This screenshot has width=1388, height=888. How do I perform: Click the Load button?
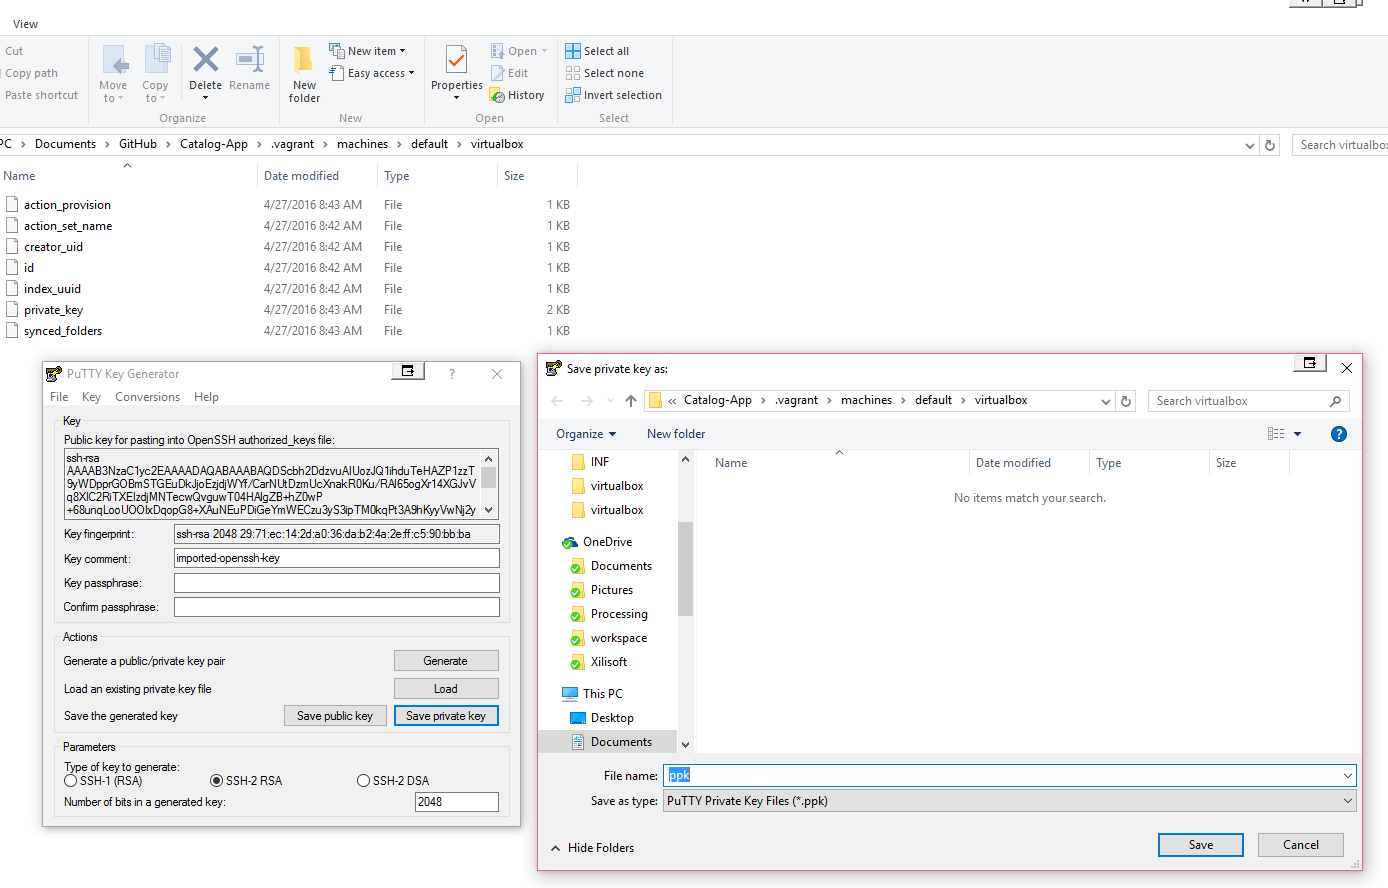(x=446, y=689)
